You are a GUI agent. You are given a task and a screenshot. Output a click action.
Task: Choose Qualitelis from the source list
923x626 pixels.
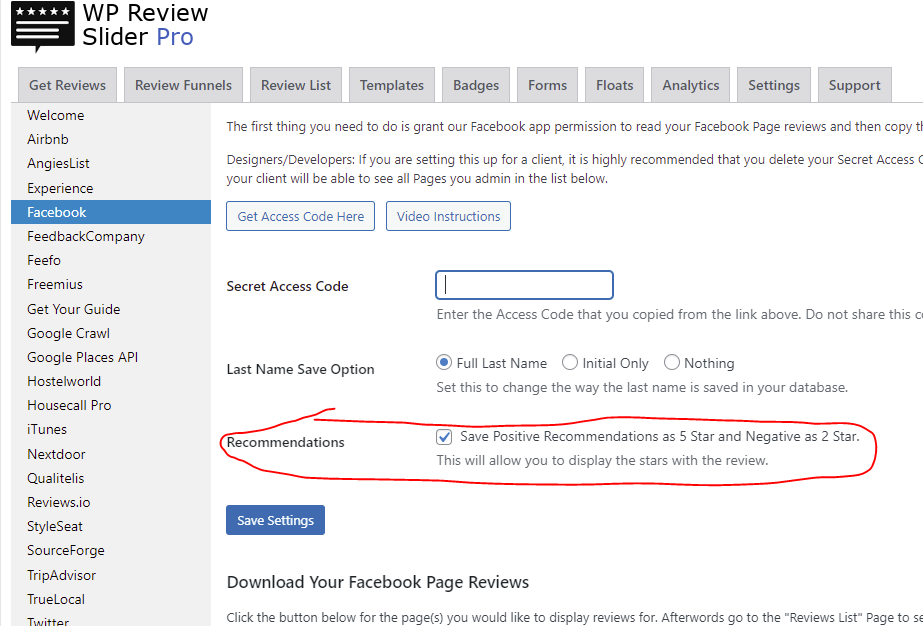click(x=111, y=479)
